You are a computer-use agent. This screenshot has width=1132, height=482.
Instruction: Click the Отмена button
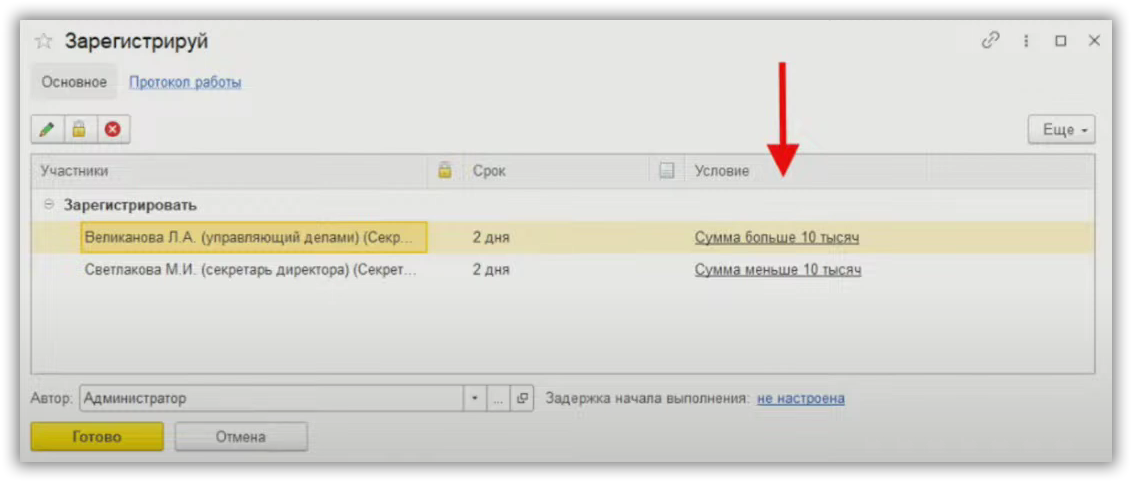[241, 437]
